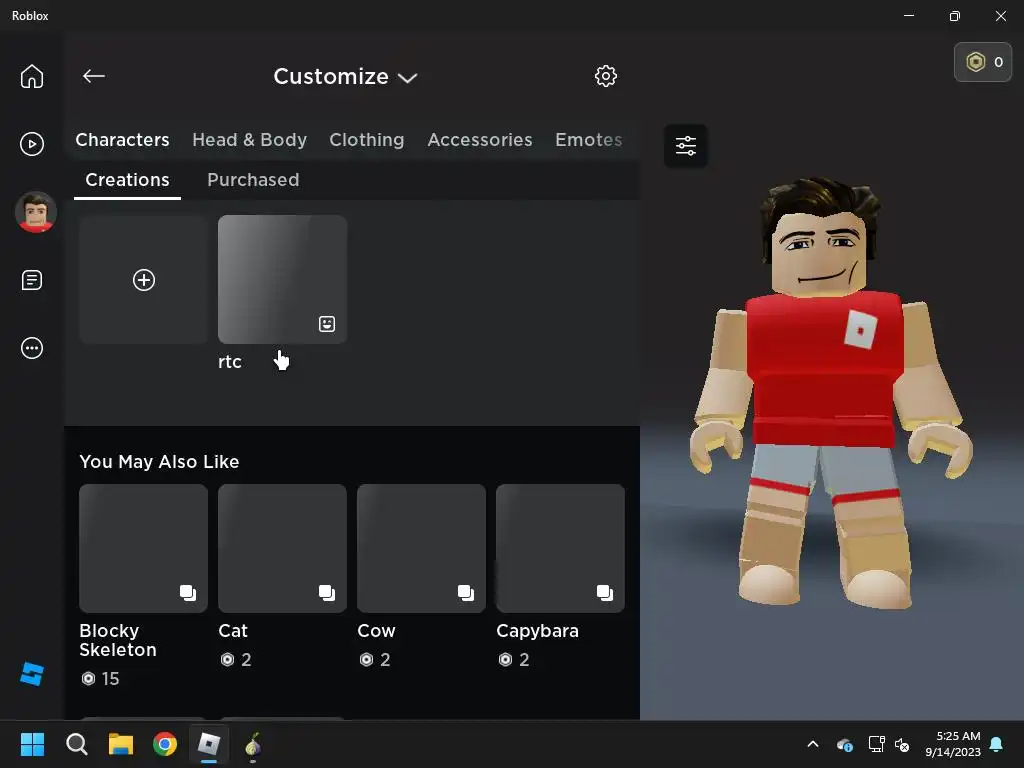Click Blocky Skeleton's 15 Robux price
The image size is (1024, 768).
coord(100,679)
